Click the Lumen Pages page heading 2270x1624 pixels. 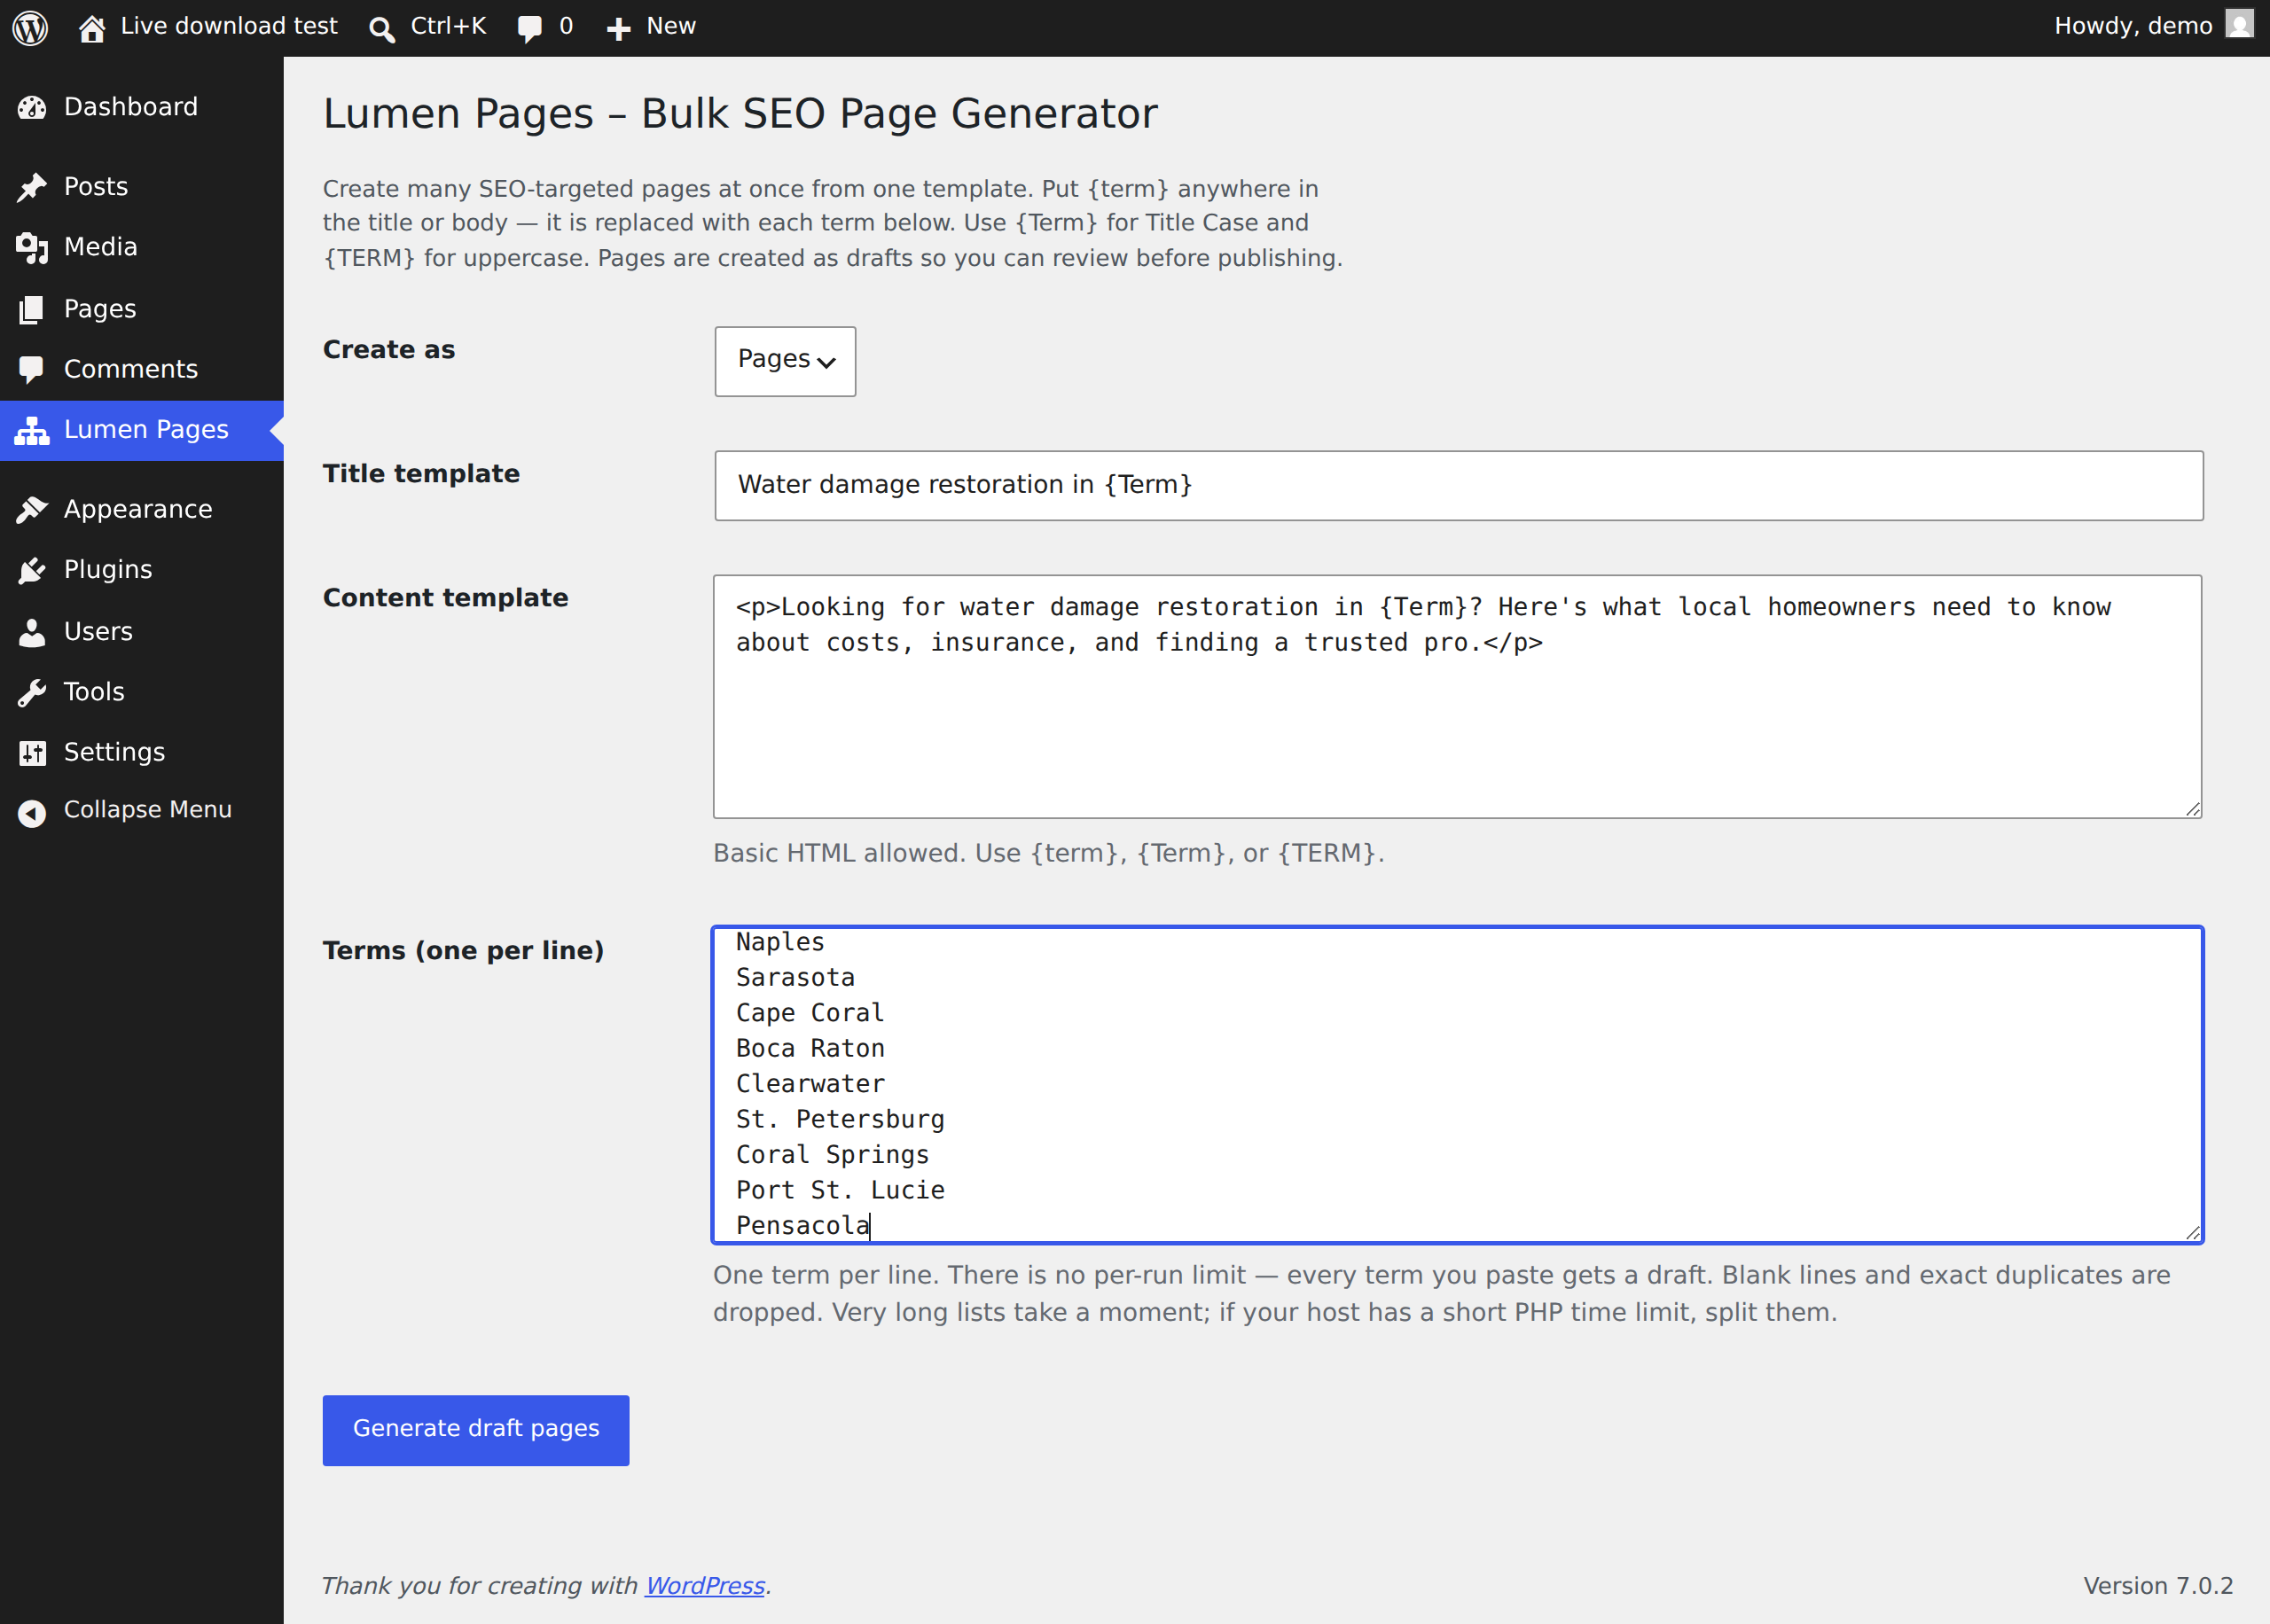tap(740, 114)
